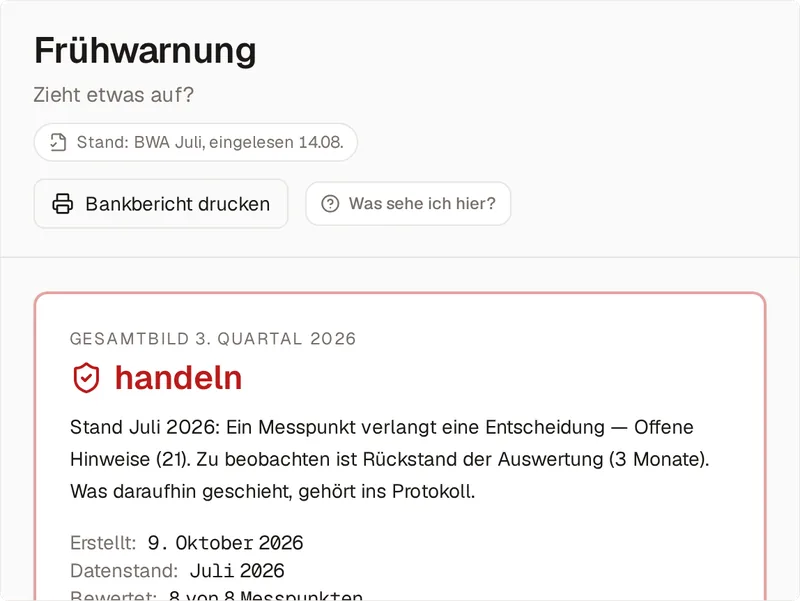Click the printer icon in Bankbericht button
Image resolution: width=800 pixels, height=601 pixels.
pyautogui.click(x=63, y=204)
